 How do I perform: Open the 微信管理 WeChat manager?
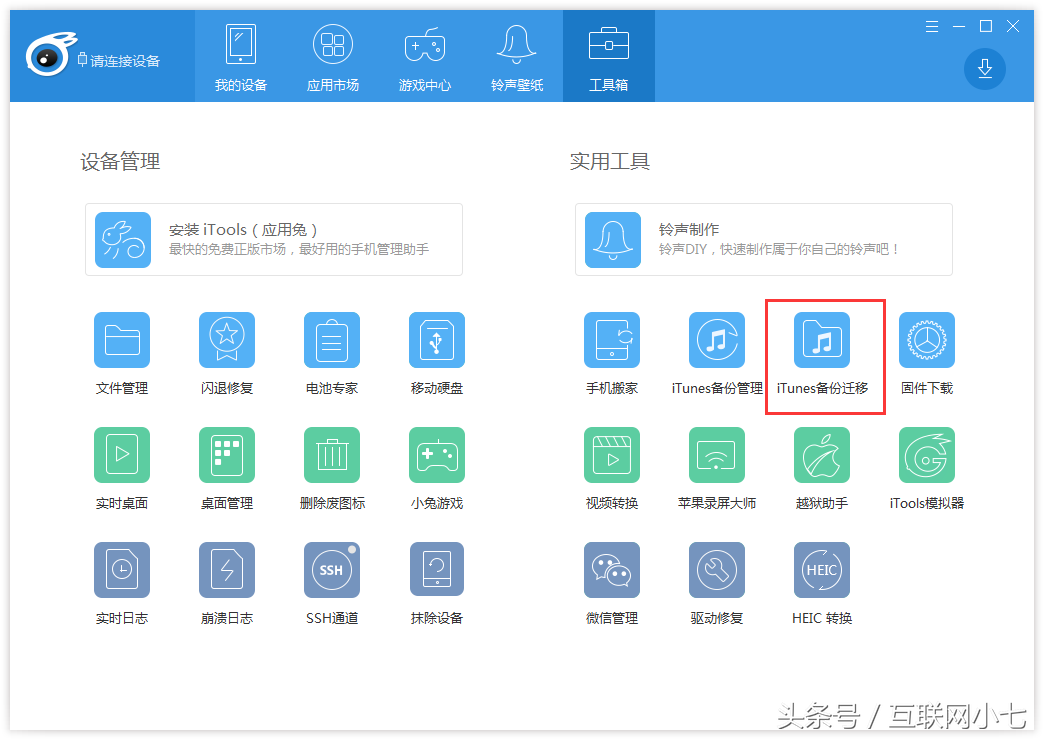(x=612, y=571)
